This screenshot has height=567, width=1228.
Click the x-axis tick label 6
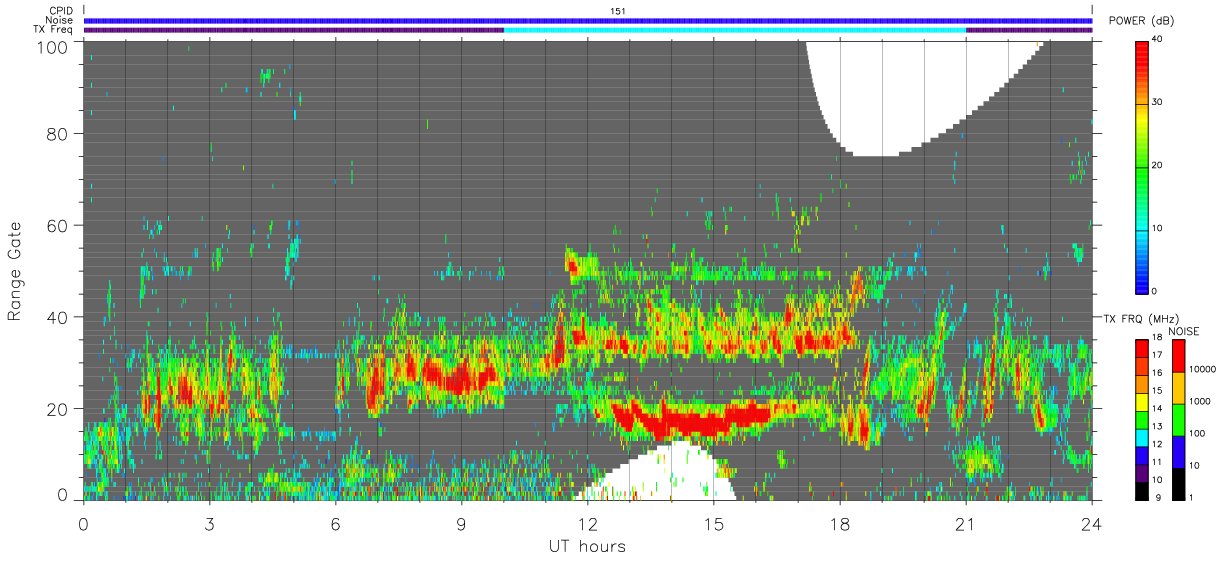tap(335, 524)
